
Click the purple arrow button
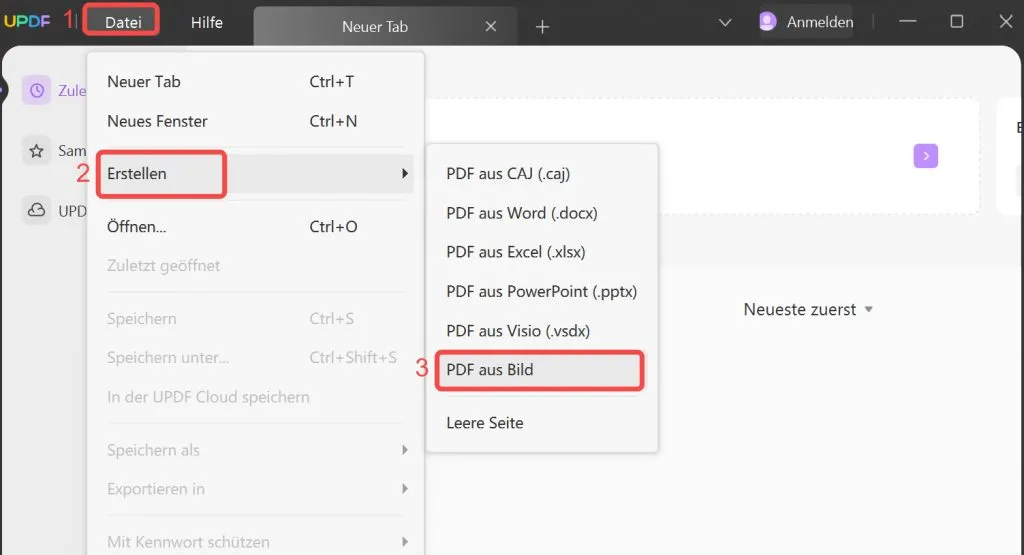(x=925, y=155)
